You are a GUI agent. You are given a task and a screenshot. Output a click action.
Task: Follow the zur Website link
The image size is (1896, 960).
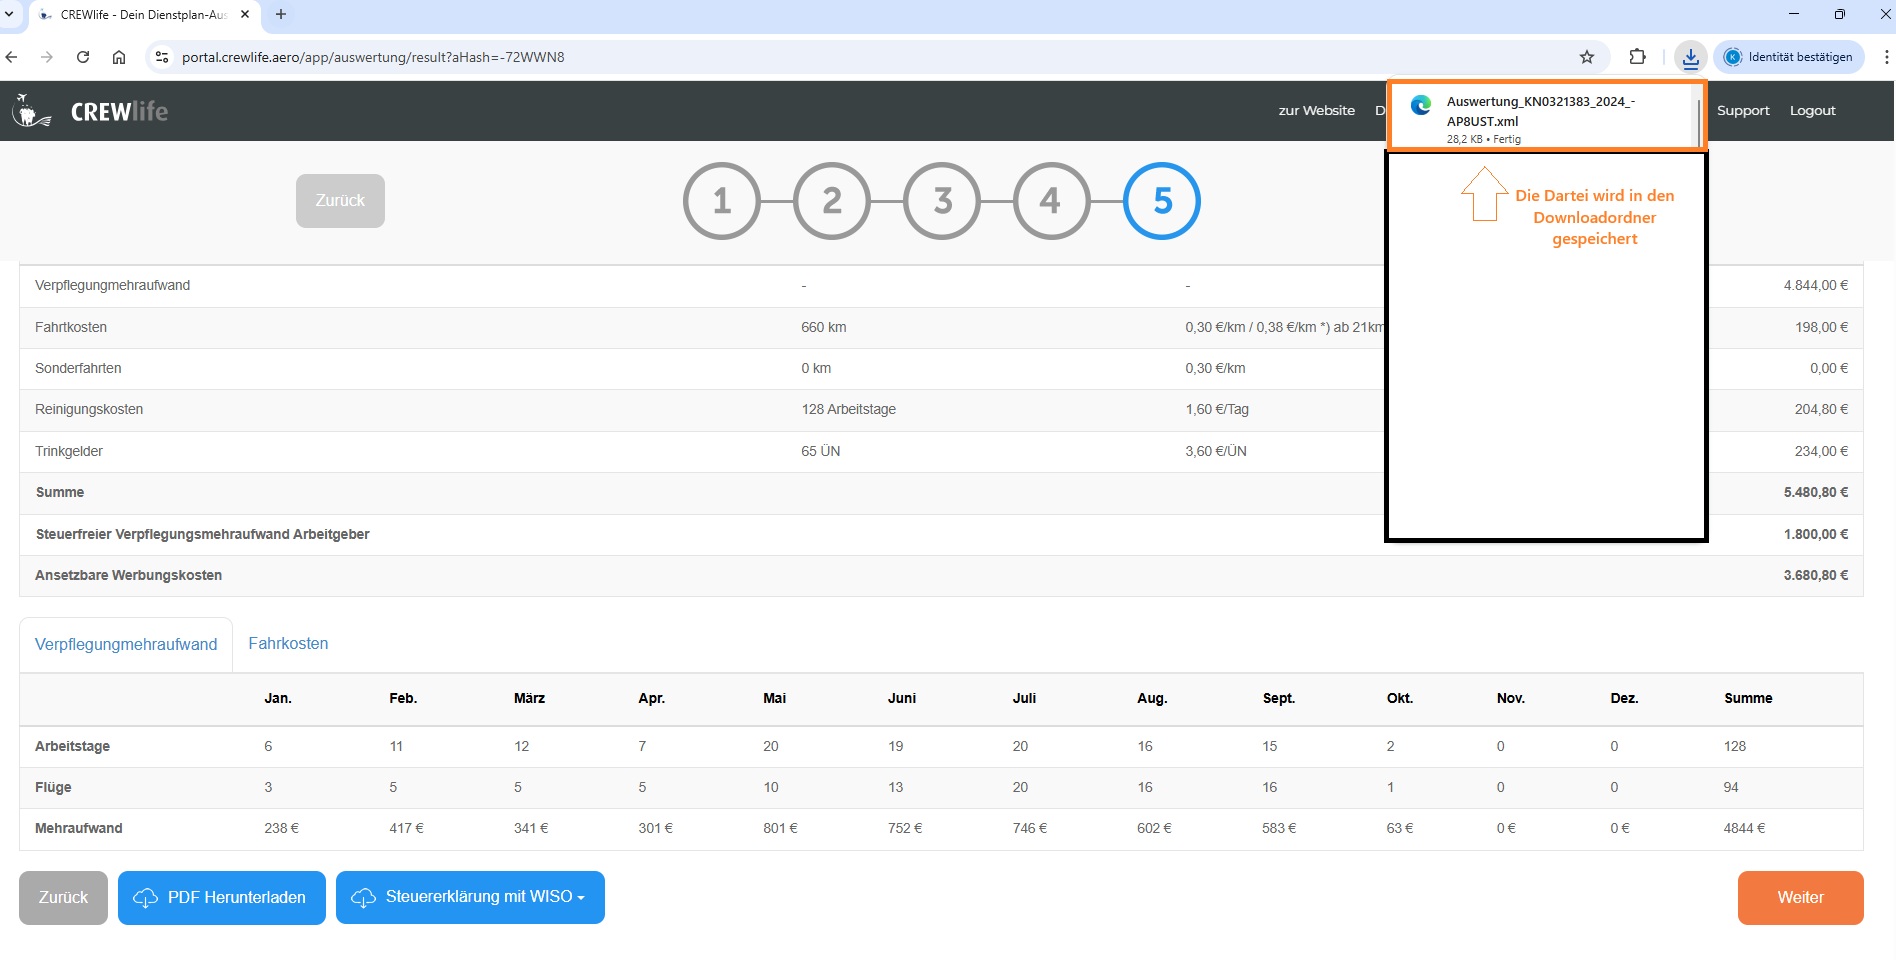tap(1316, 111)
